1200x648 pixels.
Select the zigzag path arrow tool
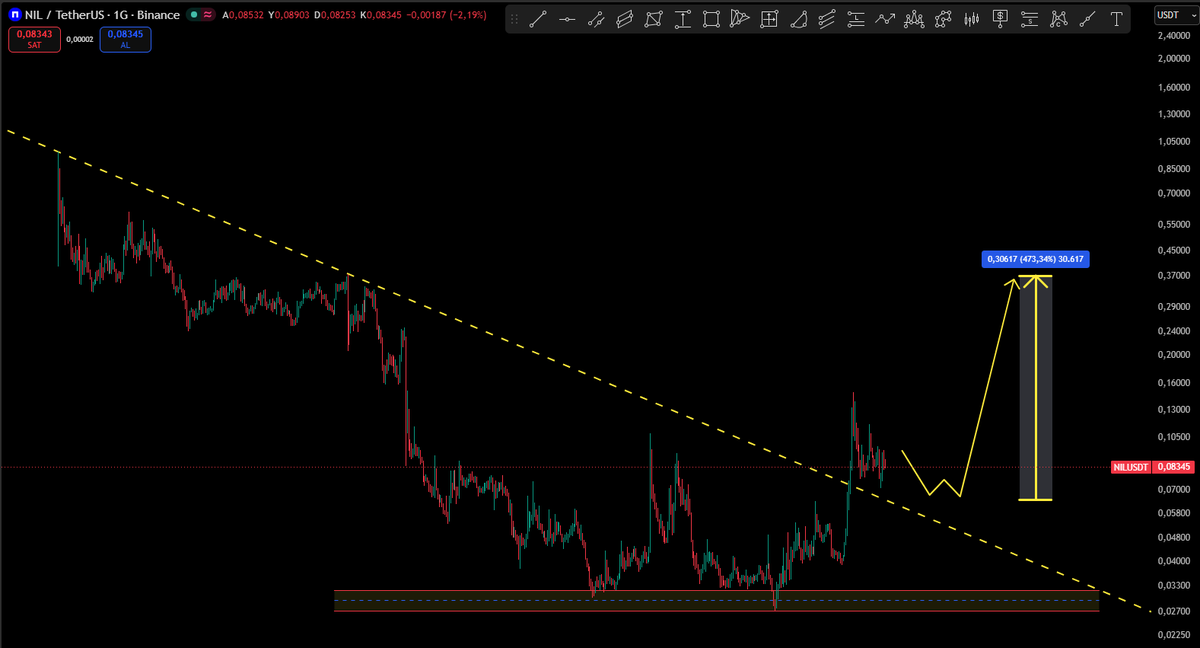pos(885,18)
